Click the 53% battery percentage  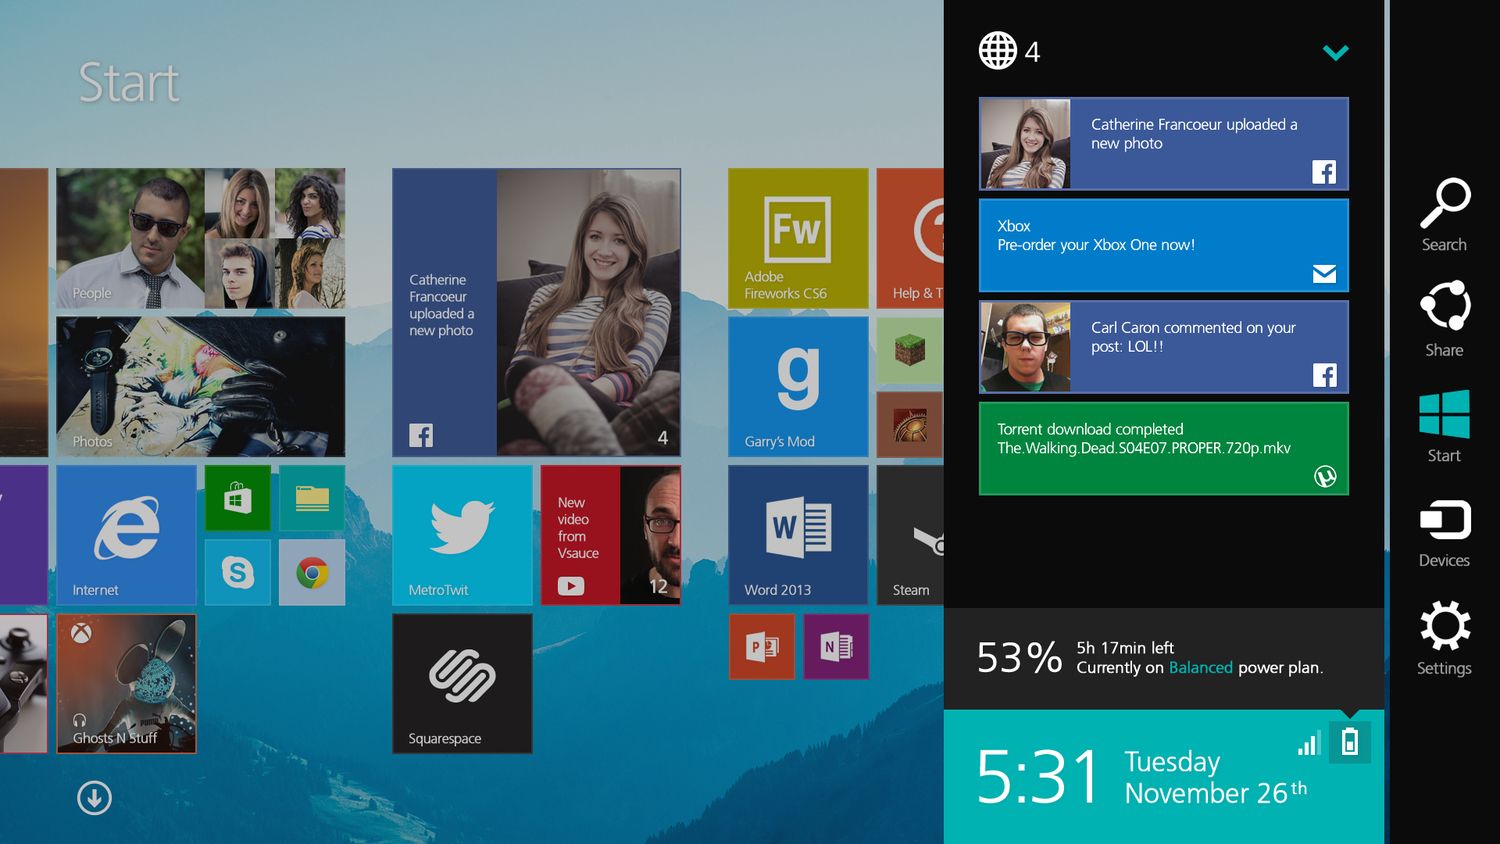1019,658
